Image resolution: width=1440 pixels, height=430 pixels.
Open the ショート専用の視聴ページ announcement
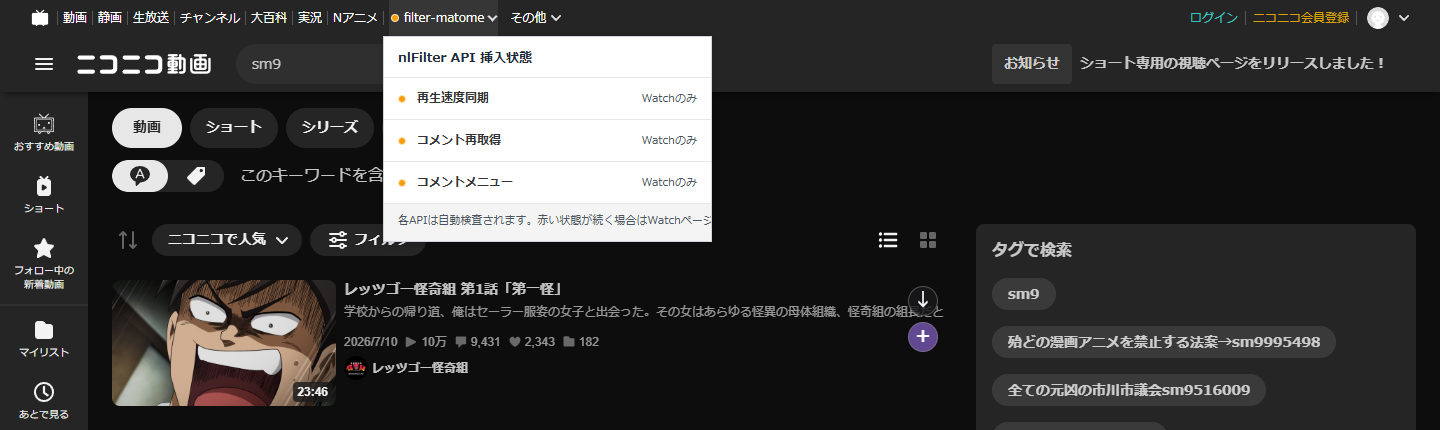tap(1233, 63)
